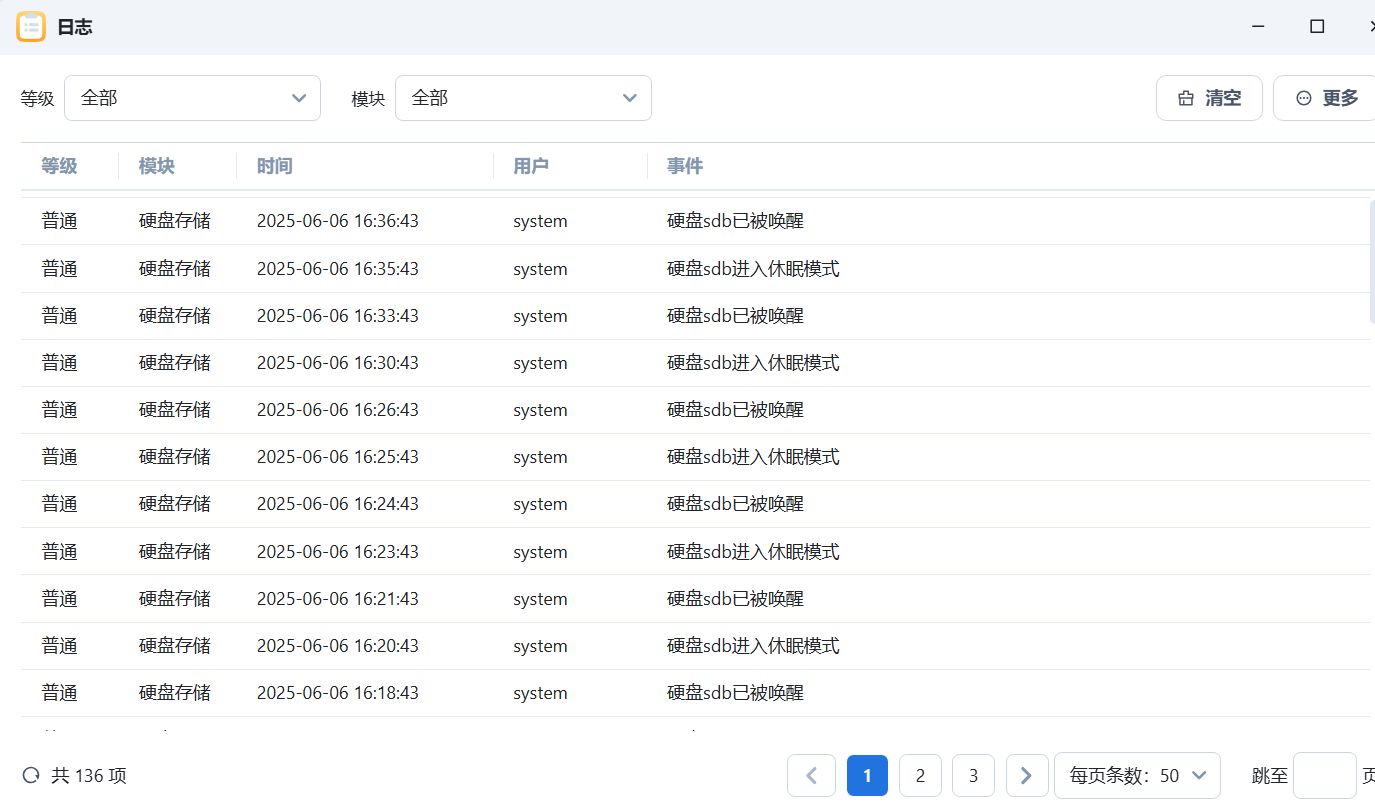
Task: Select the log row at 16:23:43
Action: tap(695, 552)
